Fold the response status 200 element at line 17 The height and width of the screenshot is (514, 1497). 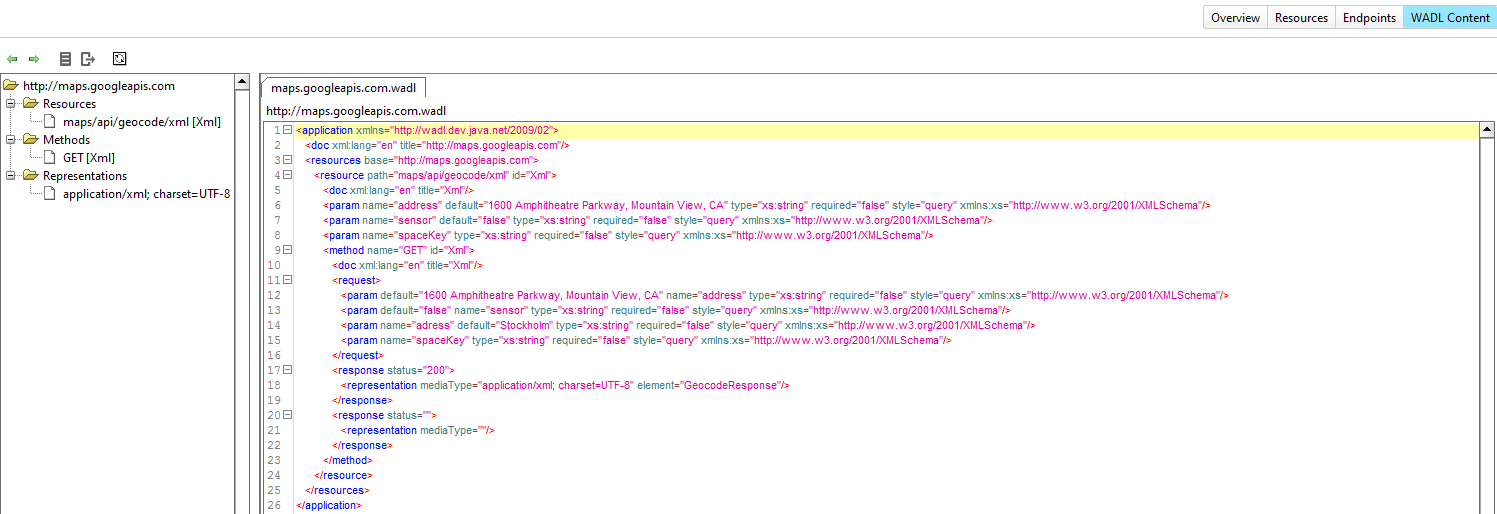point(287,370)
